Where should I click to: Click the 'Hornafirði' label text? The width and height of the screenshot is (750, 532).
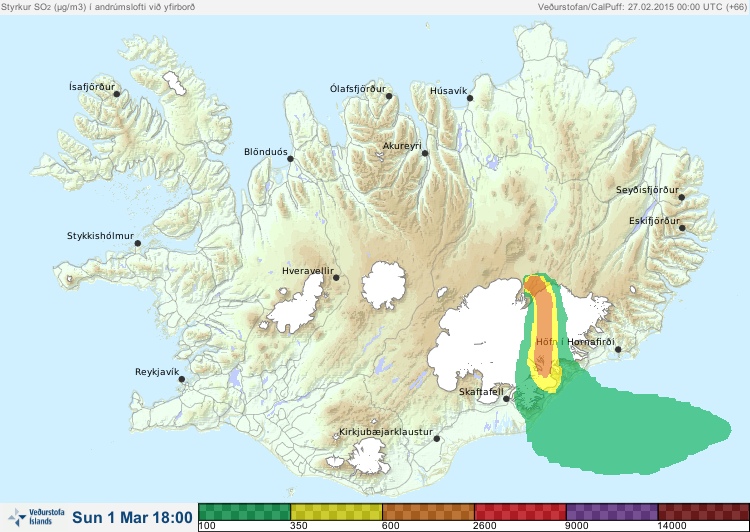click(591, 342)
